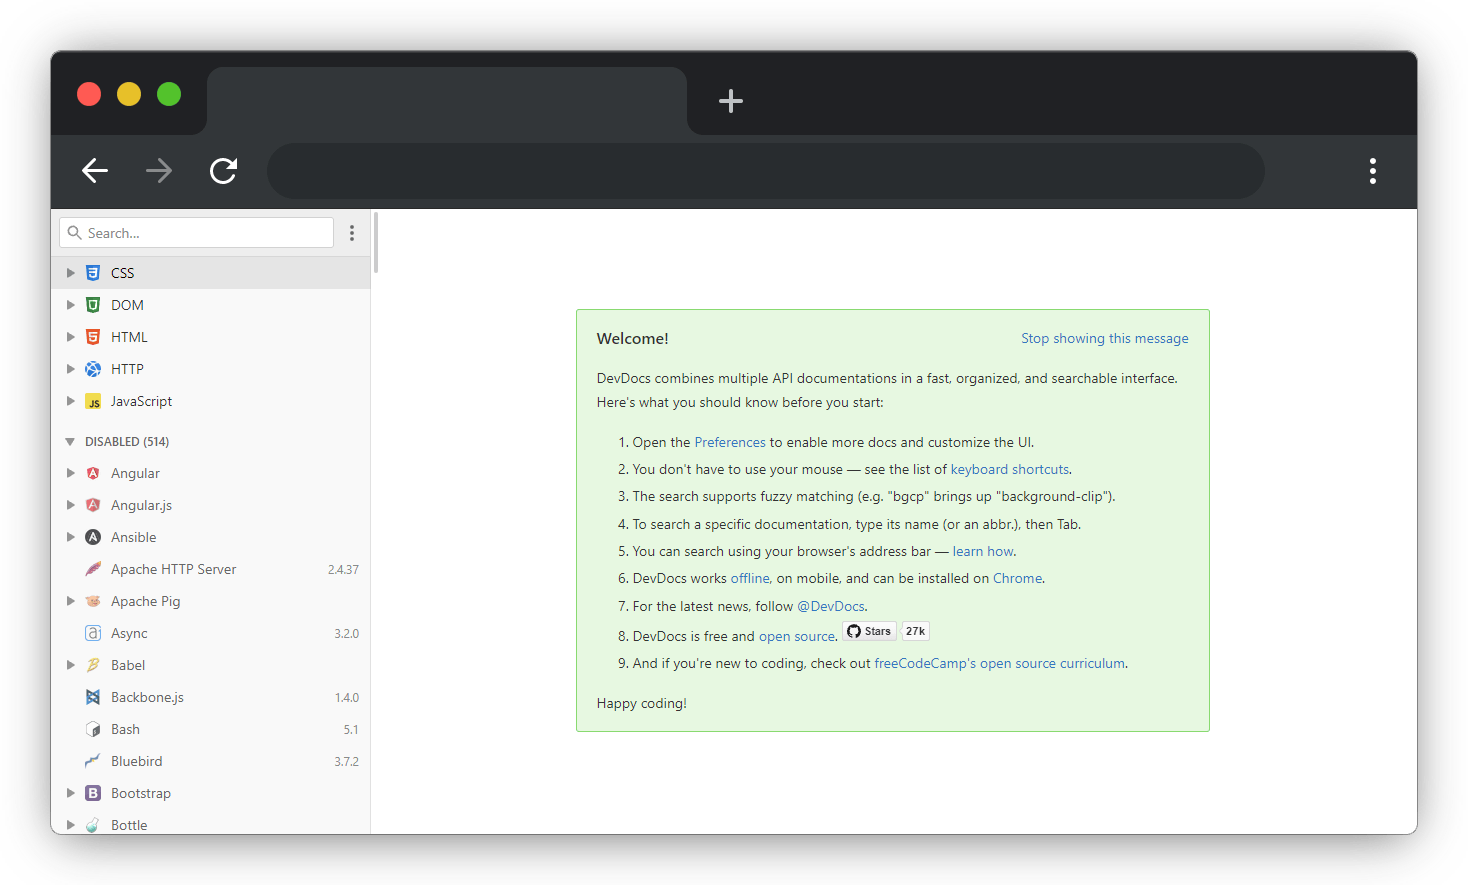
Task: Select the Bluebird entry
Action: pos(211,761)
